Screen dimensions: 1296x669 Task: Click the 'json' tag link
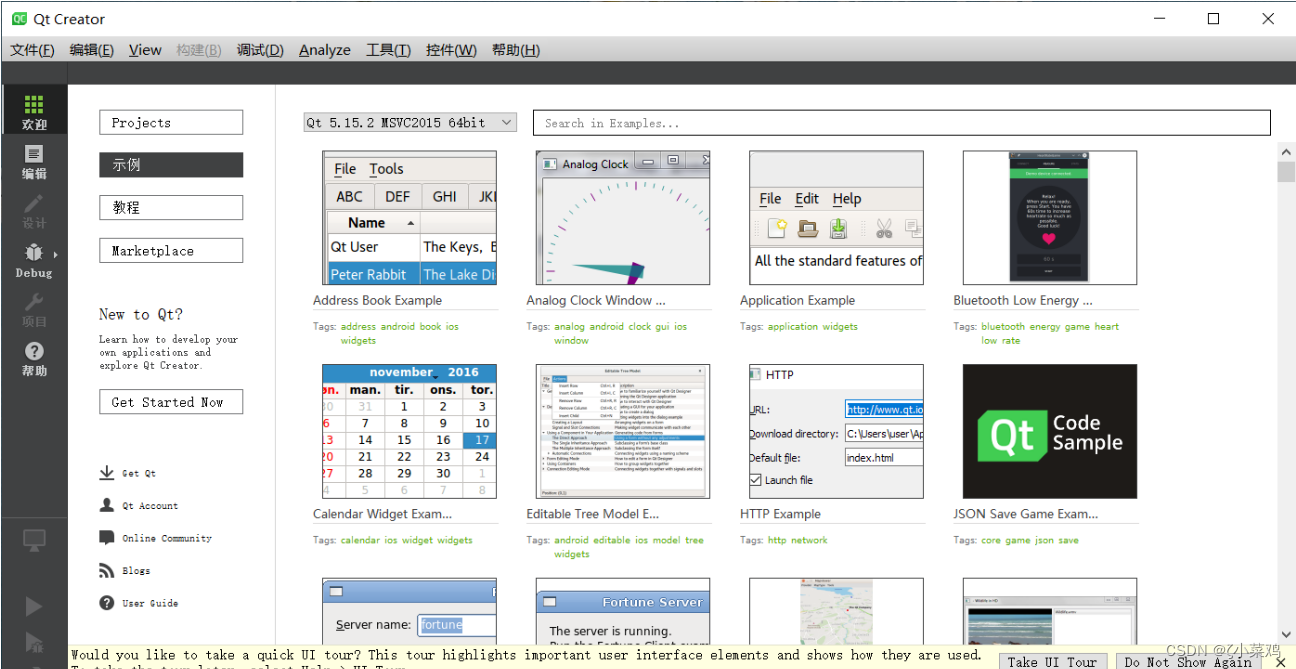point(1044,540)
